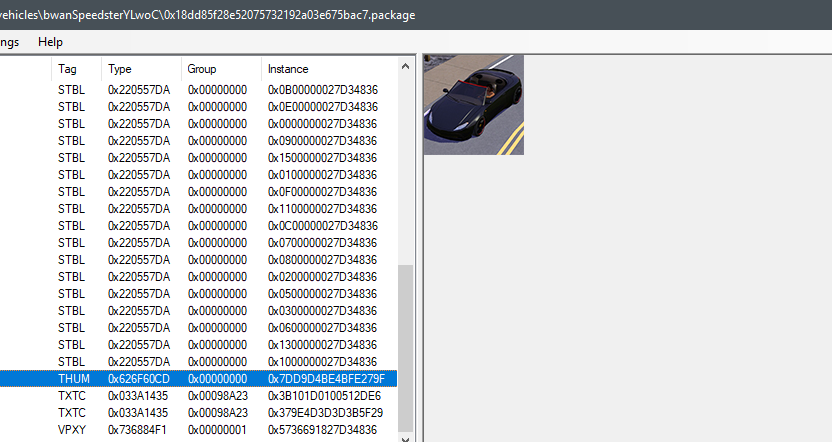Click the Type value 0x626F60CD

138,378
